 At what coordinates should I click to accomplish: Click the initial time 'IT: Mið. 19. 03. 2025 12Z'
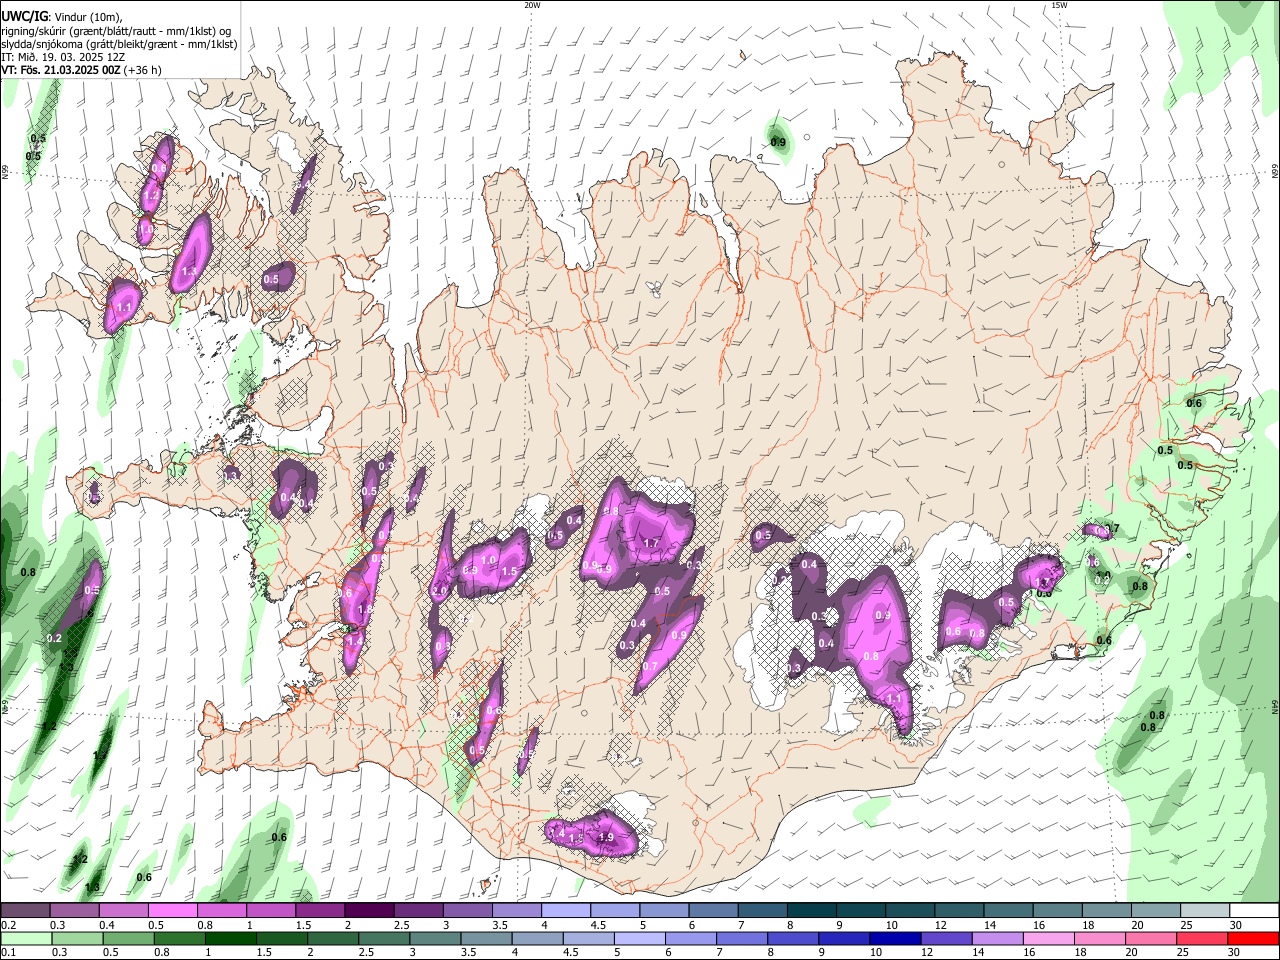pyautogui.click(x=63, y=57)
